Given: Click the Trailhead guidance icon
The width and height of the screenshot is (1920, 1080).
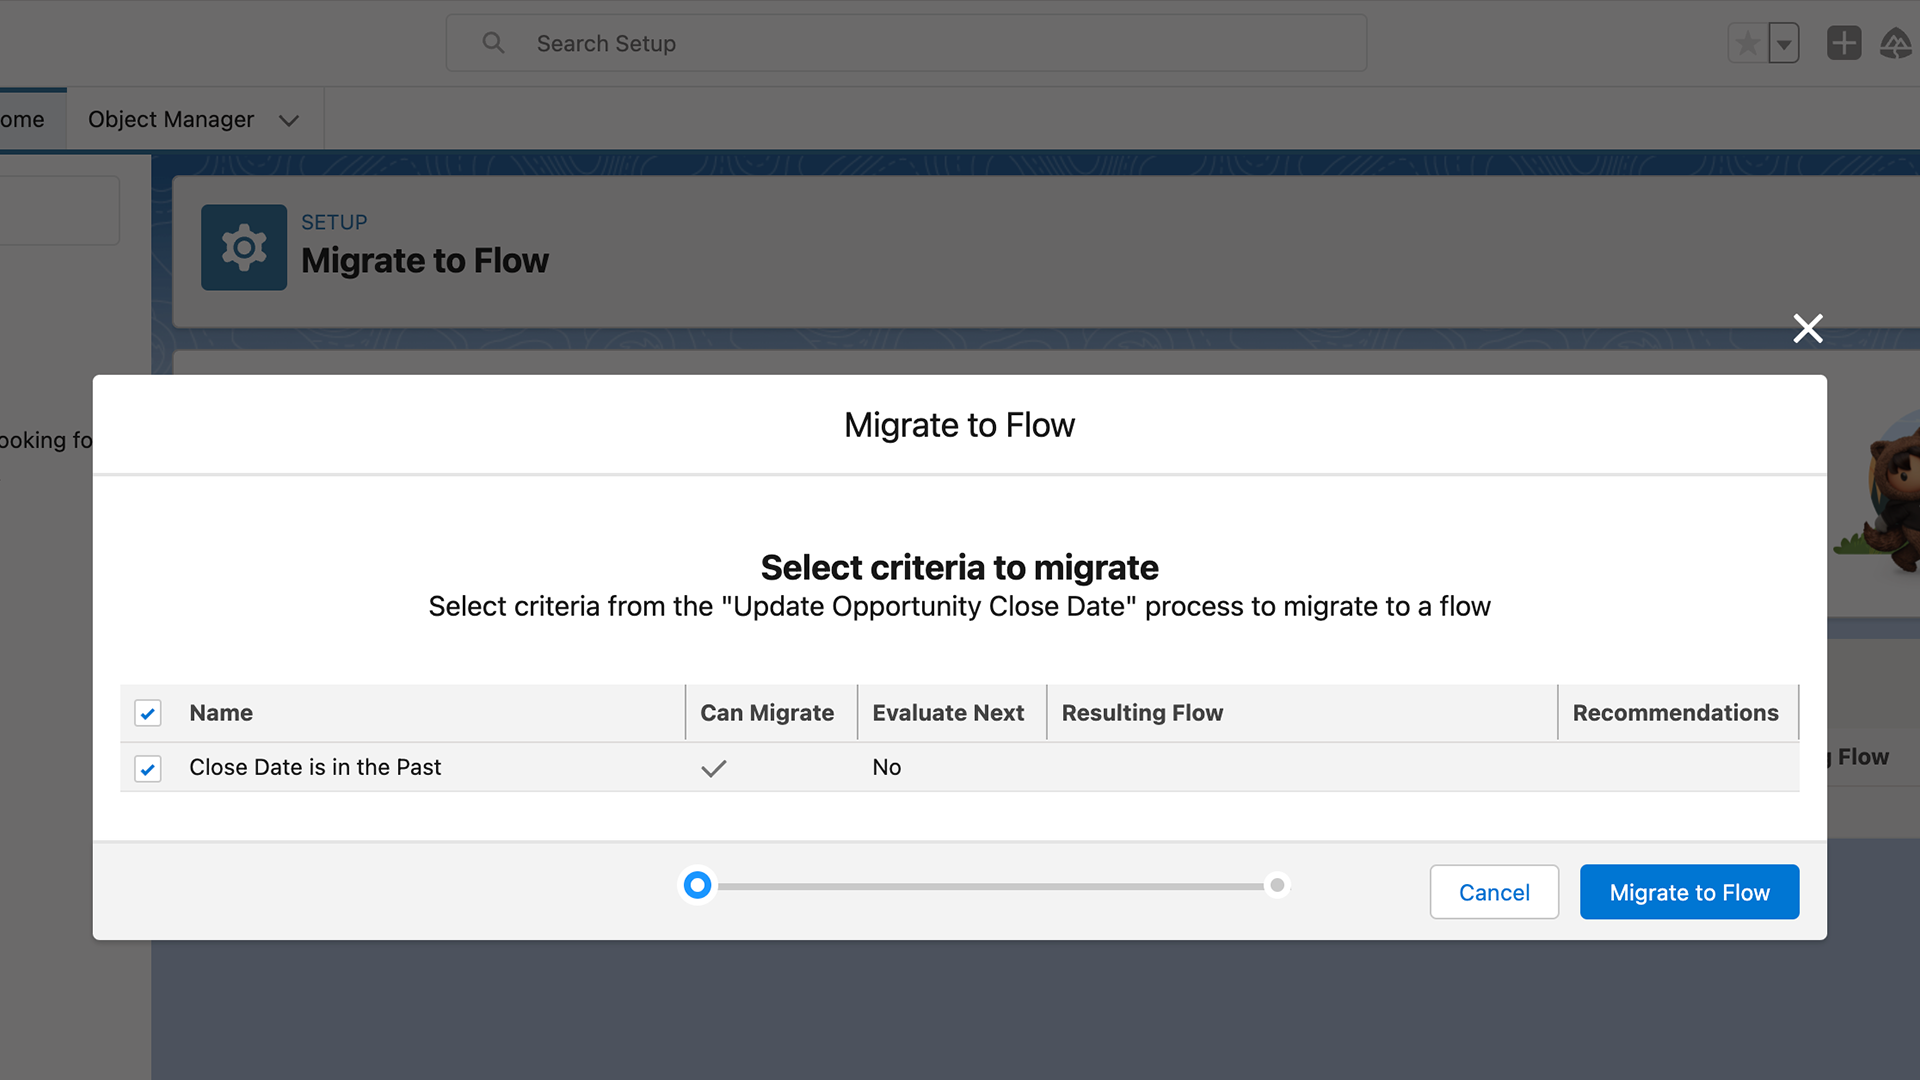Looking at the screenshot, I should point(1896,43).
